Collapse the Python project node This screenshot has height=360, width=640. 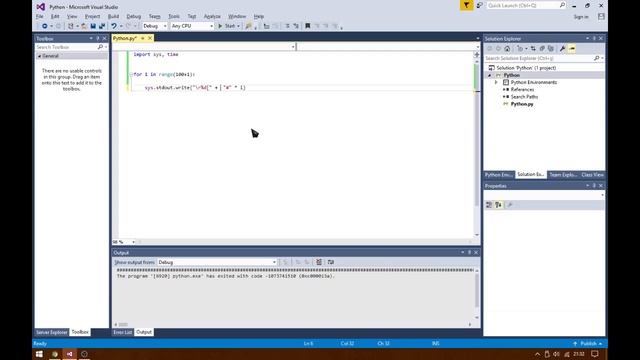tap(489, 76)
